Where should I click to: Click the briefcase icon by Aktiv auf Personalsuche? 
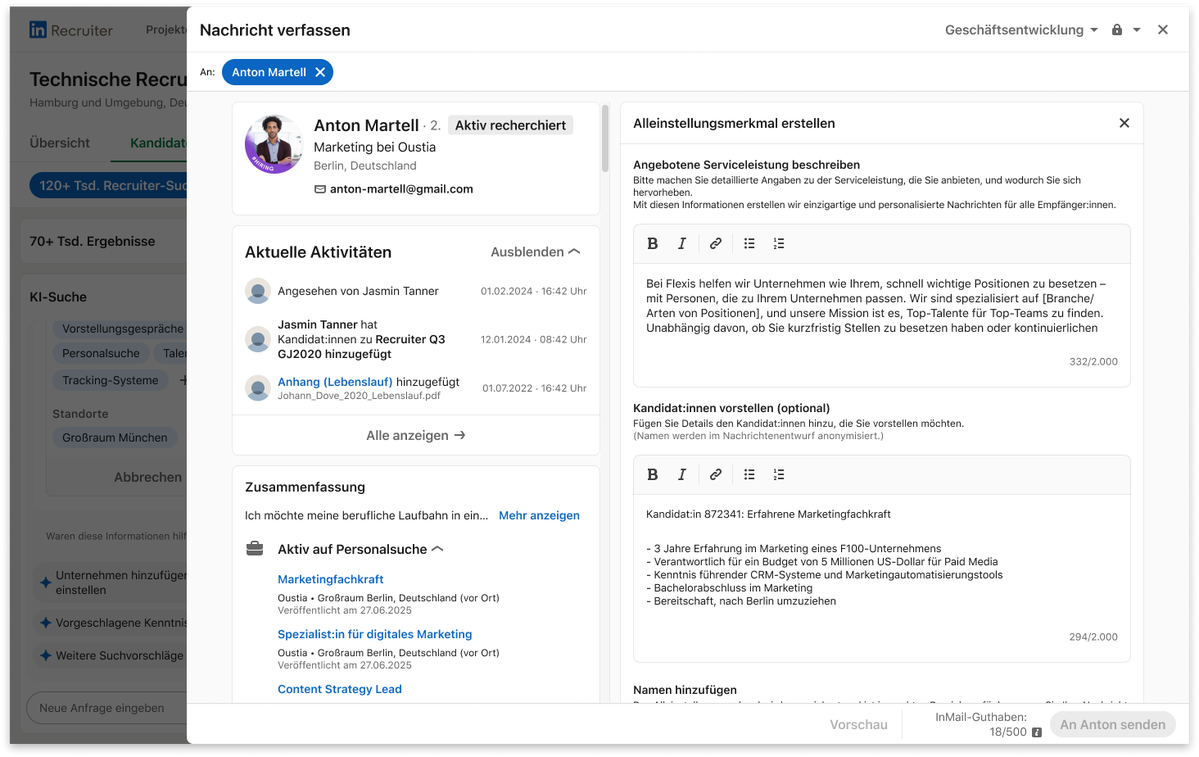pyautogui.click(x=255, y=549)
